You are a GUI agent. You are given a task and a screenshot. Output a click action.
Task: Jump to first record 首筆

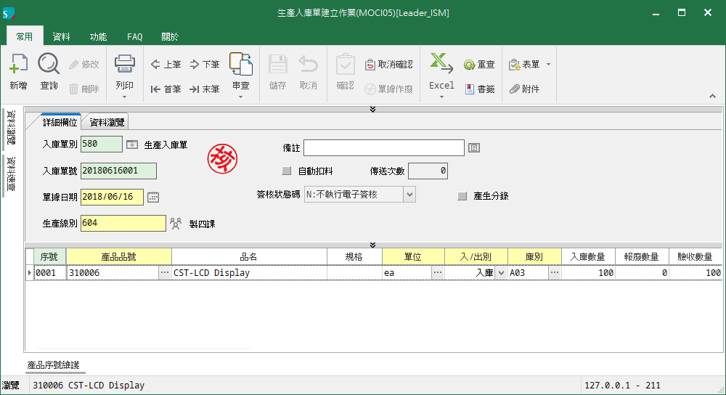tap(166, 89)
